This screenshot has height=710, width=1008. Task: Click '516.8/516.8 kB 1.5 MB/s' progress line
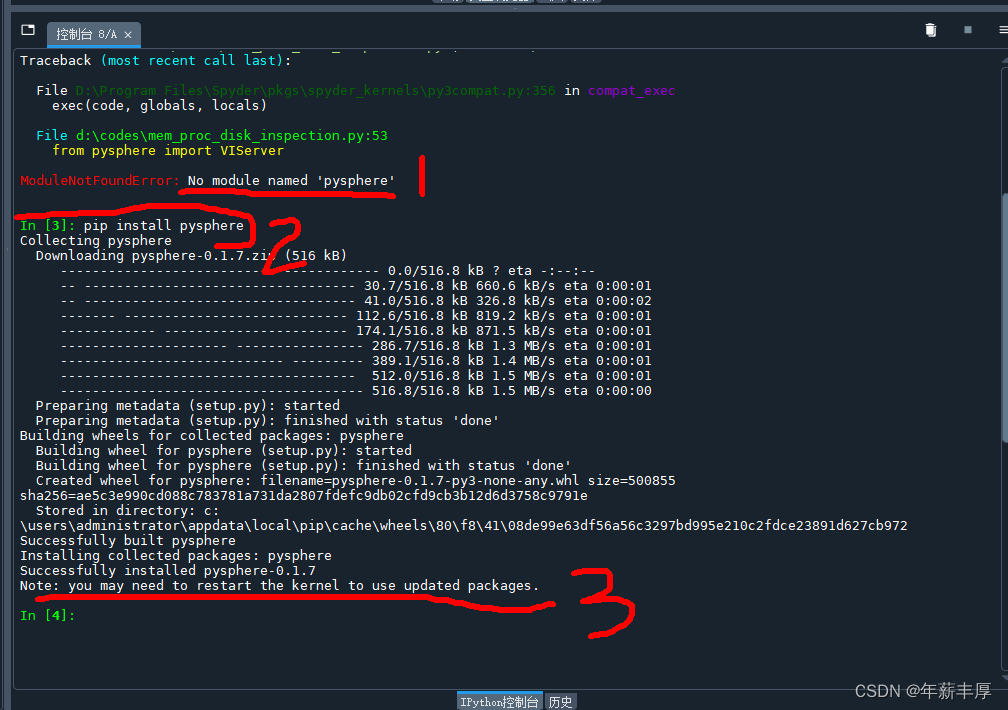coord(356,390)
